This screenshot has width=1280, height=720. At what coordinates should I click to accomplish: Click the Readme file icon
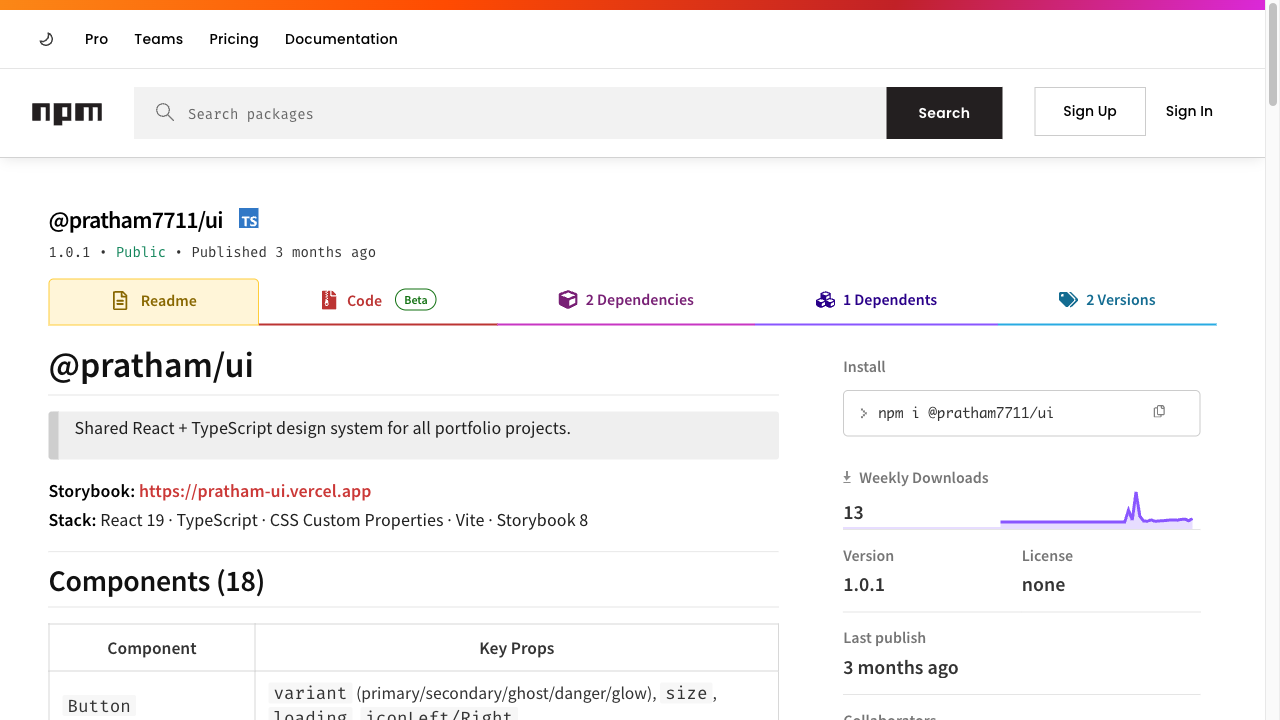120,300
